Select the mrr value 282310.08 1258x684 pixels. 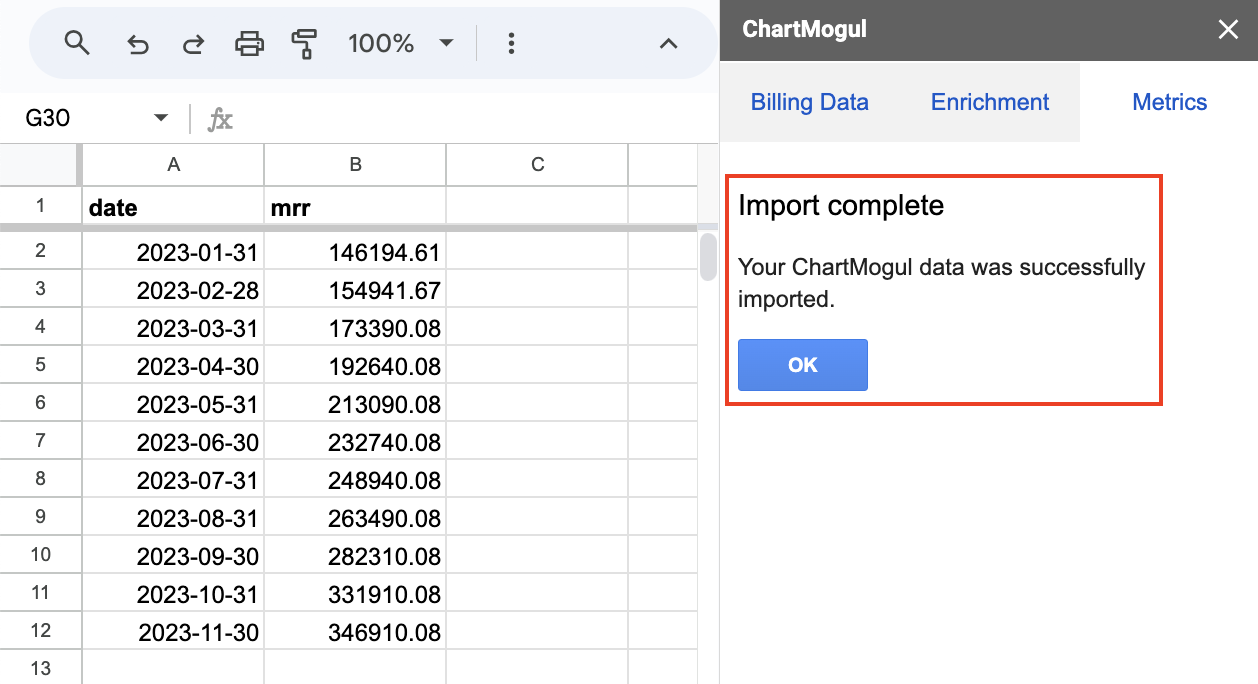point(355,556)
